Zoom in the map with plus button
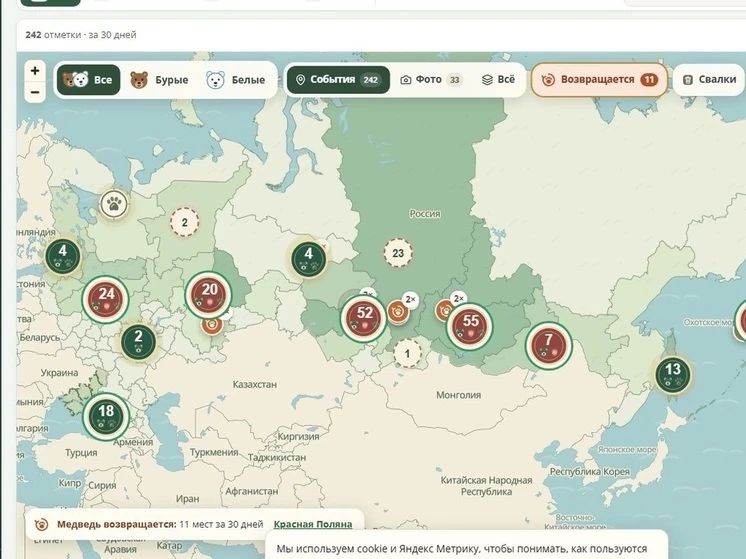746x559 pixels. tap(35, 71)
